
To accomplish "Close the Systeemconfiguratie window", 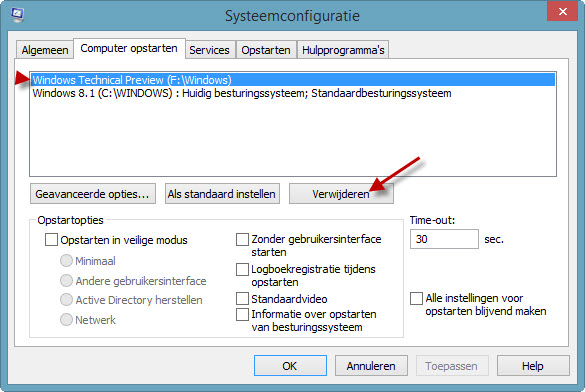I will (x=562, y=12).
